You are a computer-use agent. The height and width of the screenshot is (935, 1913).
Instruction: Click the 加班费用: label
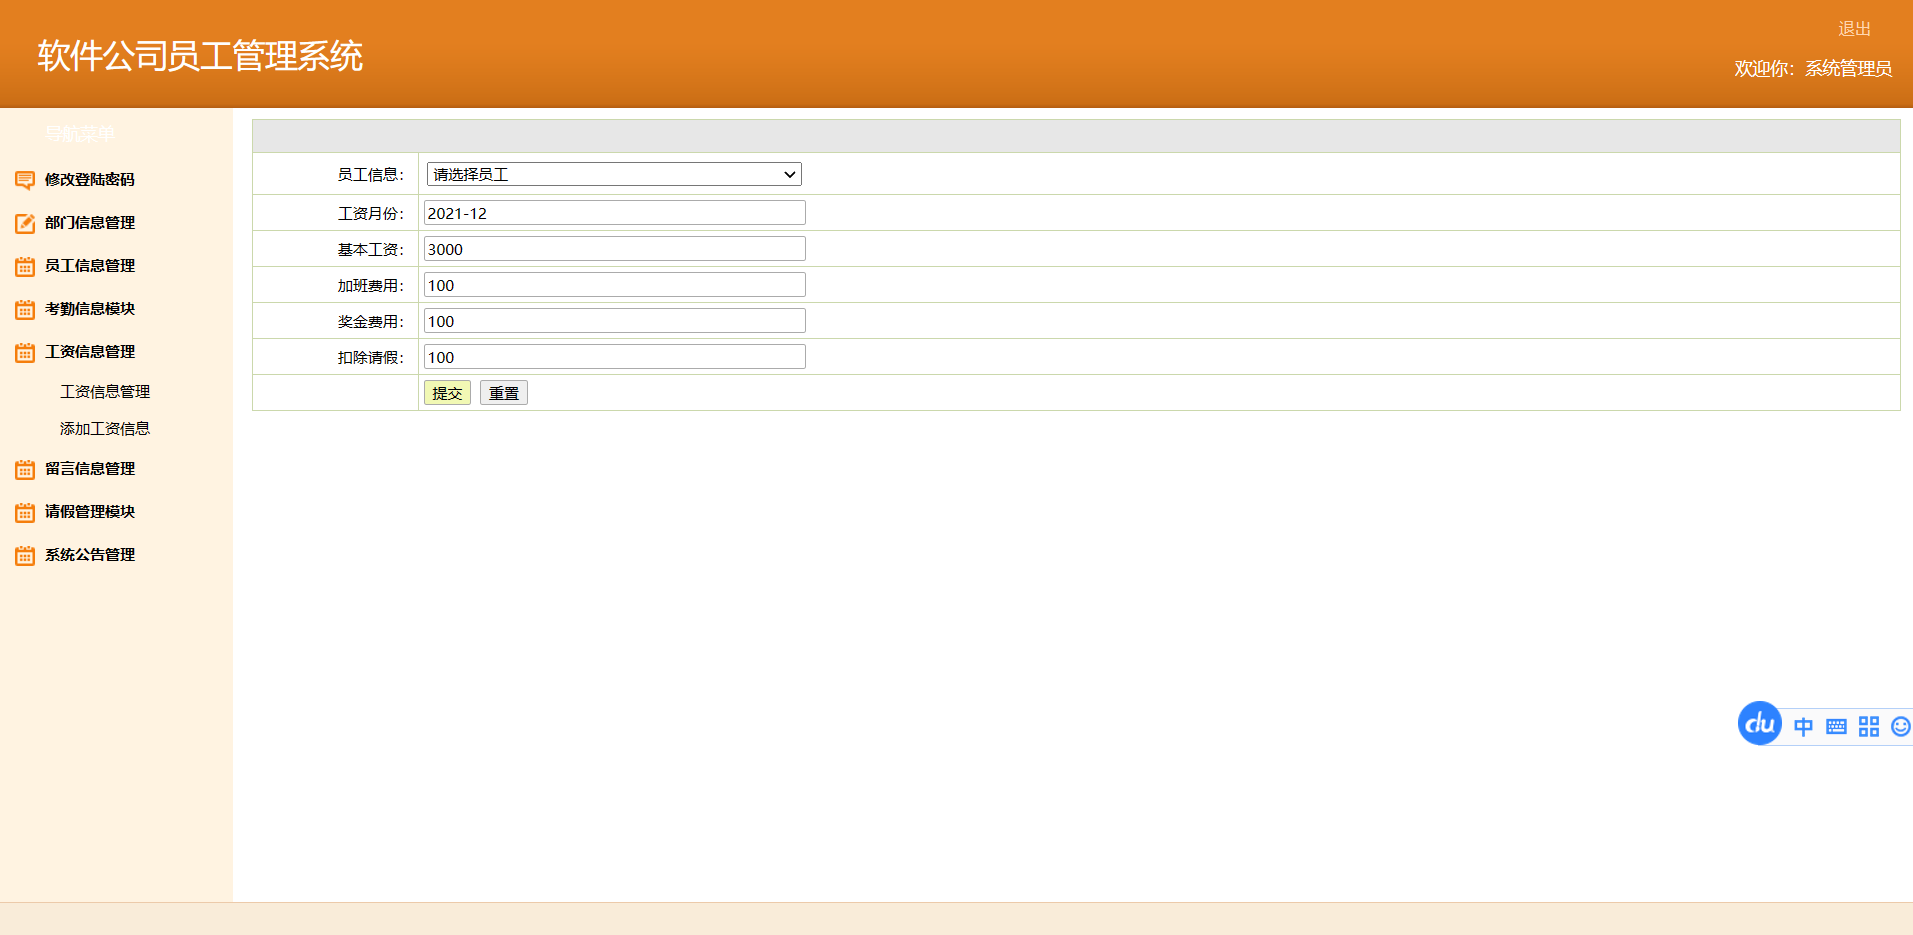pos(371,286)
